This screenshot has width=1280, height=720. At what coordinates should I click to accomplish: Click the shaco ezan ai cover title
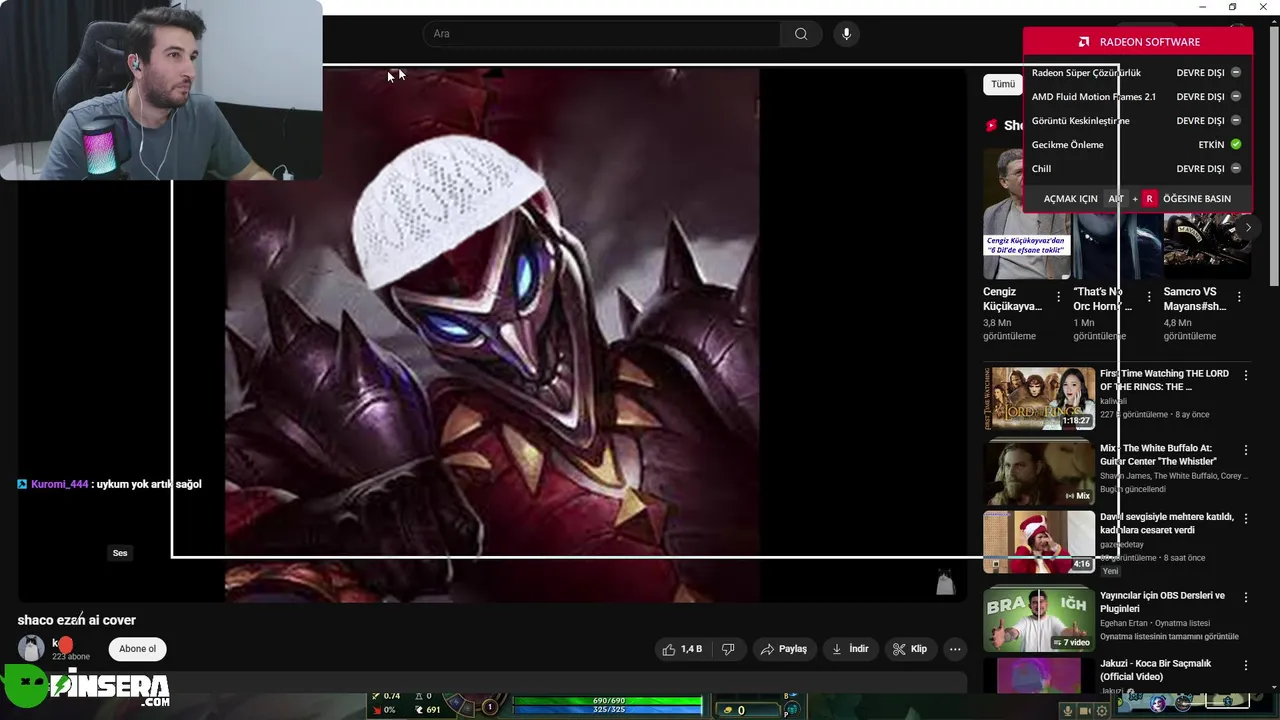(77, 620)
